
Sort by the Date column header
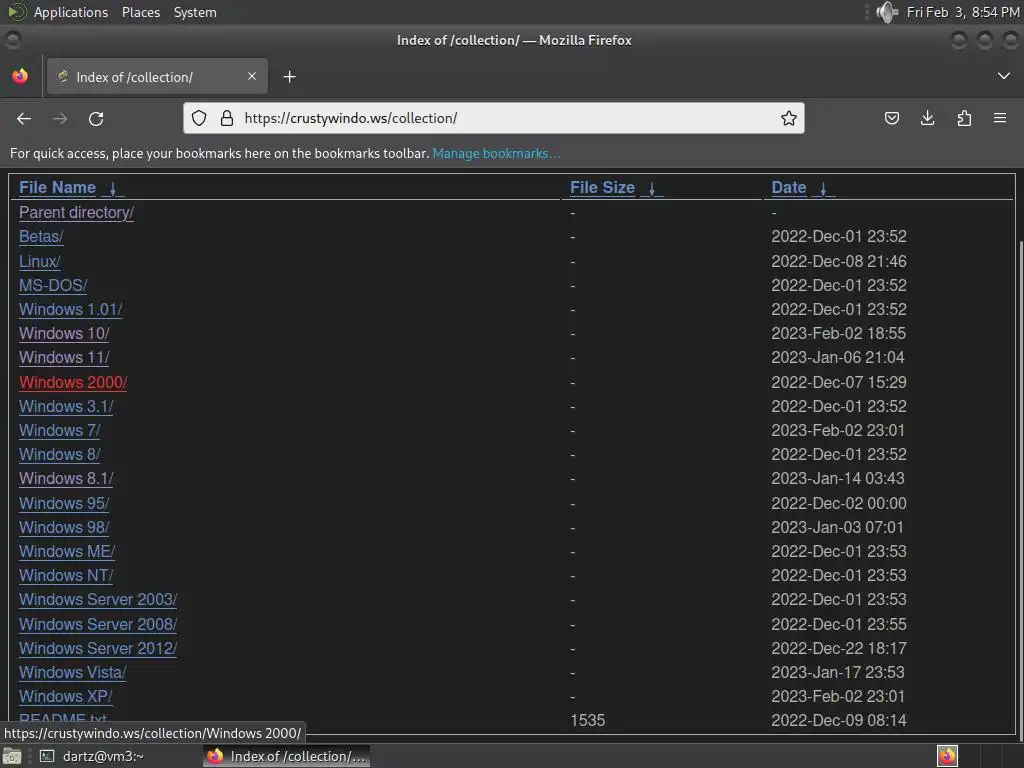point(789,187)
